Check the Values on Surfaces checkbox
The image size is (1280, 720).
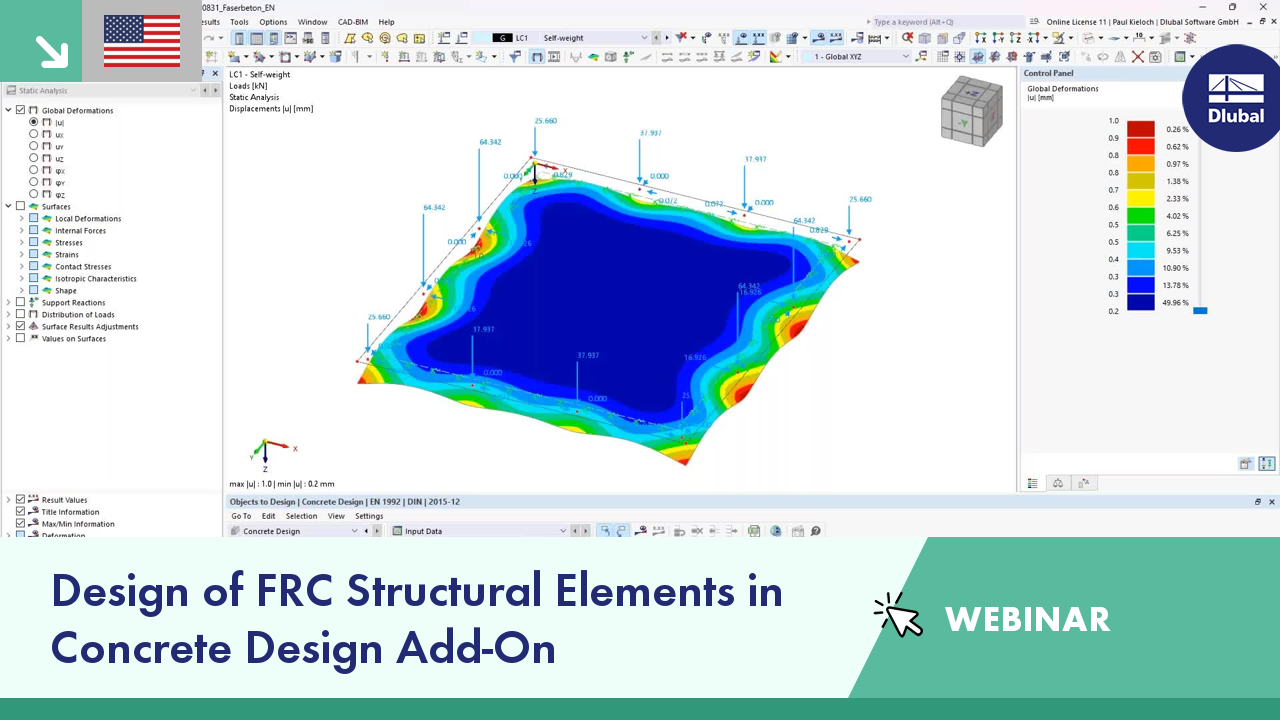point(19,338)
